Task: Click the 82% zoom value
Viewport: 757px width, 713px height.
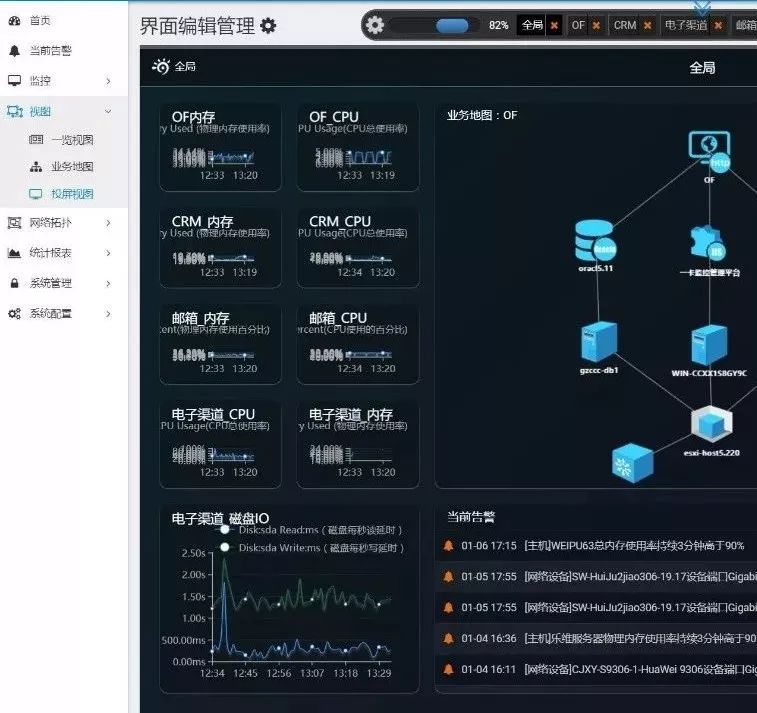Action: [499, 25]
